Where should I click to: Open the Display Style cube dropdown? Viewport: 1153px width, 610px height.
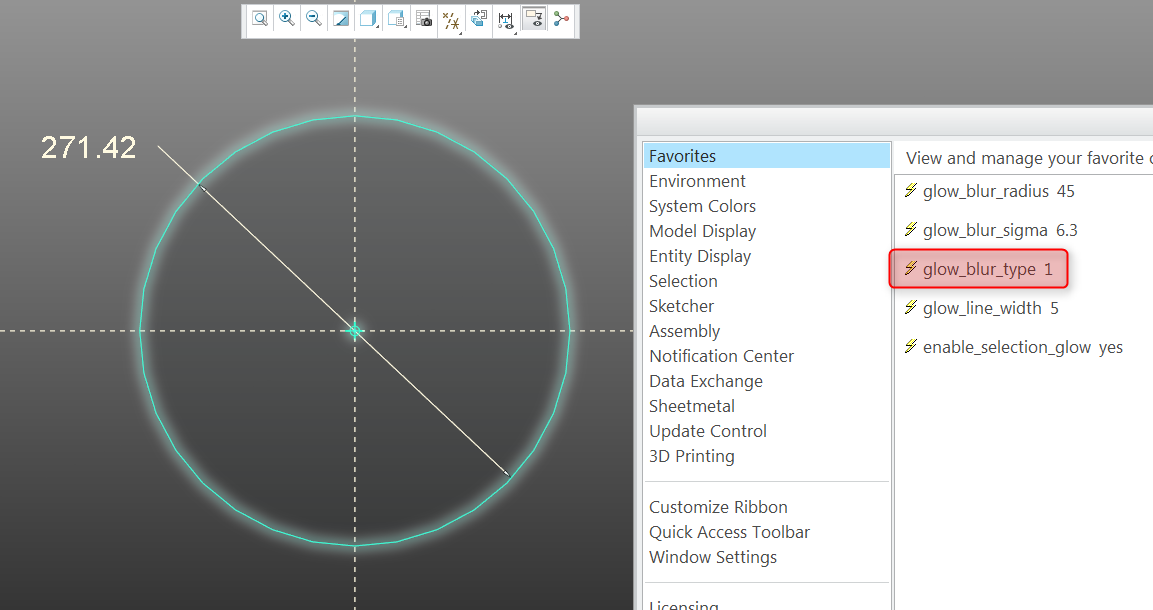click(368, 19)
